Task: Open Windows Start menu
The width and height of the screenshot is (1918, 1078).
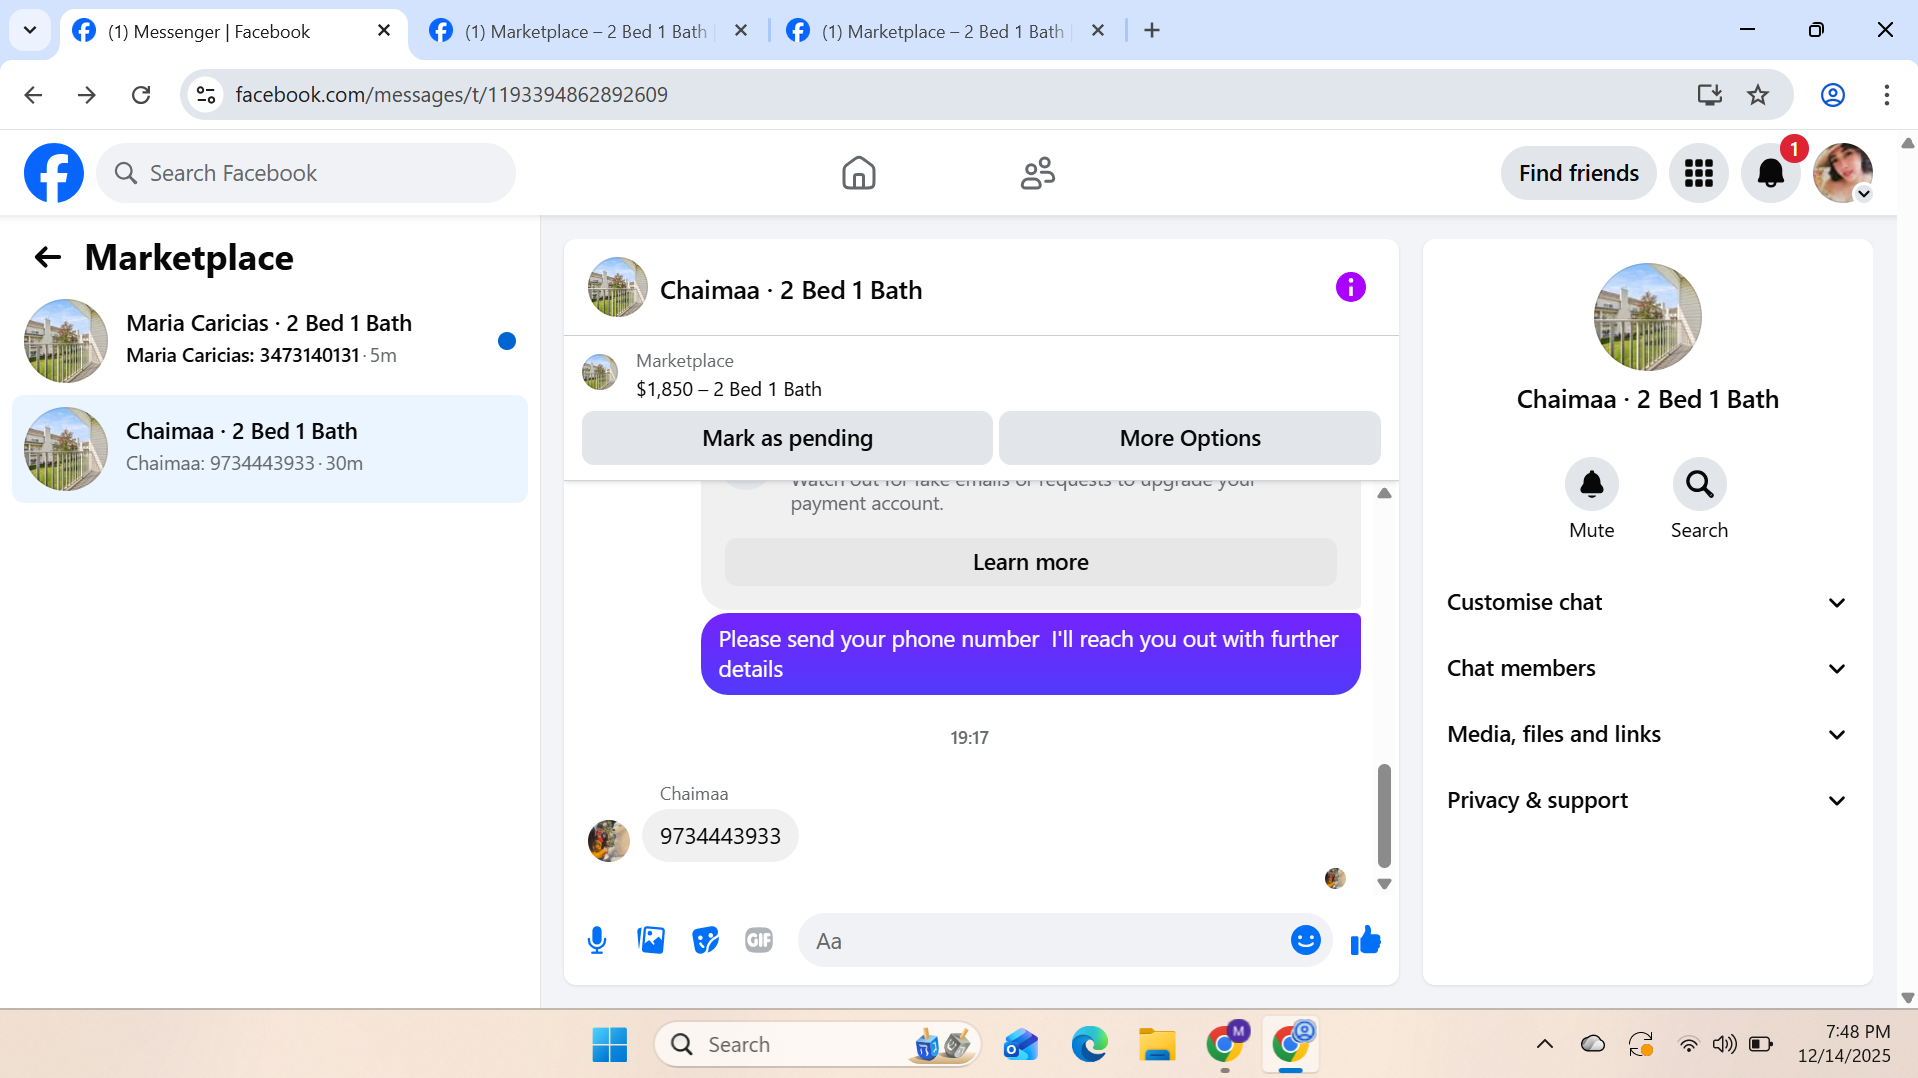Action: [x=609, y=1045]
